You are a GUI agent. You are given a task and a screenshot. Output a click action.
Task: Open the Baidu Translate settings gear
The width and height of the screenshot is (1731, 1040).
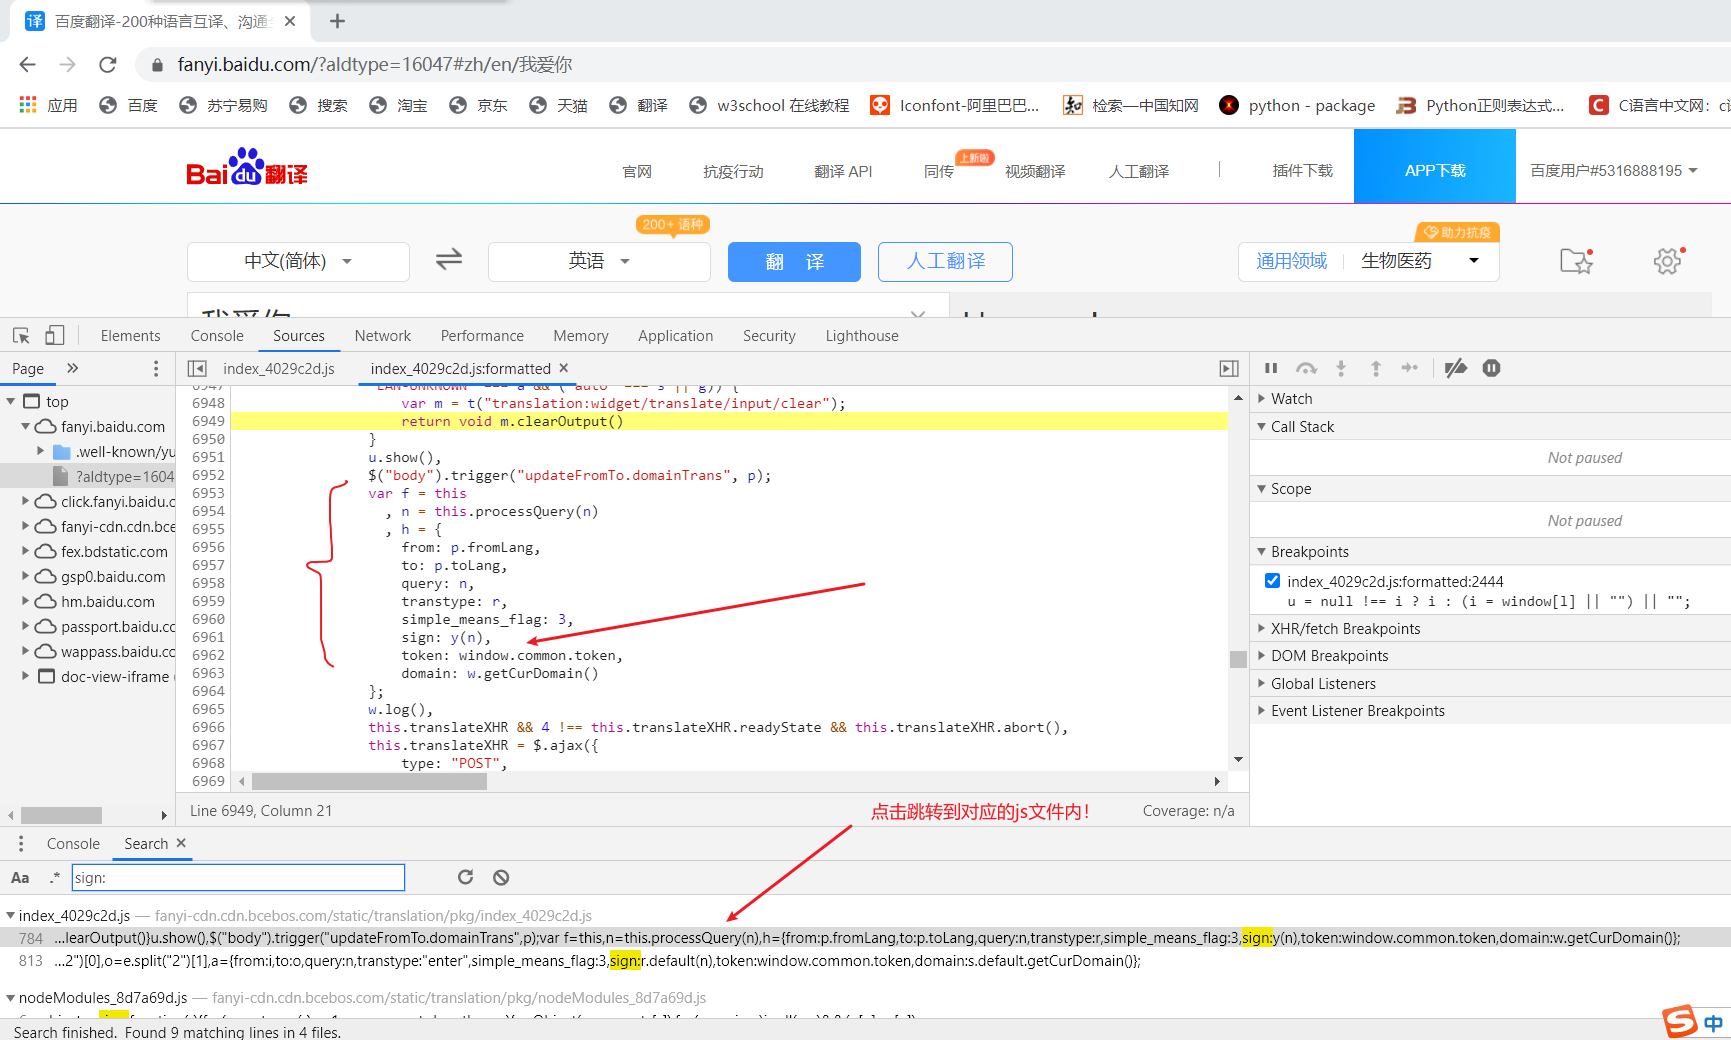tap(1668, 261)
